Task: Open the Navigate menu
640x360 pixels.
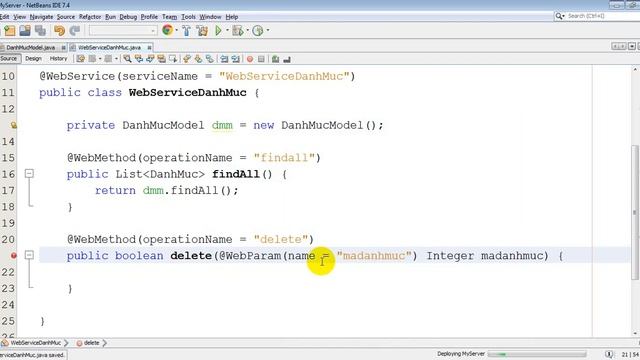Action: 41,17
